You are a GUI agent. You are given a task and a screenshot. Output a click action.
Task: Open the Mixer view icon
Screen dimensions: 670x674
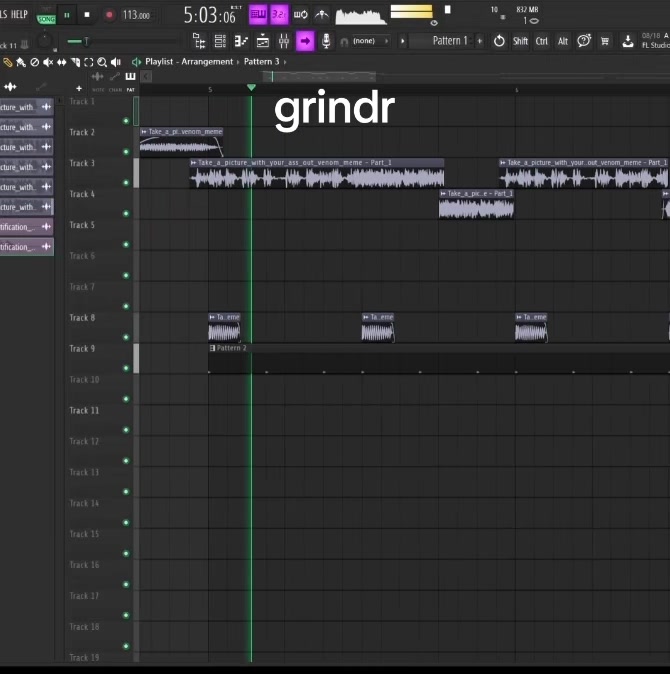pos(284,41)
